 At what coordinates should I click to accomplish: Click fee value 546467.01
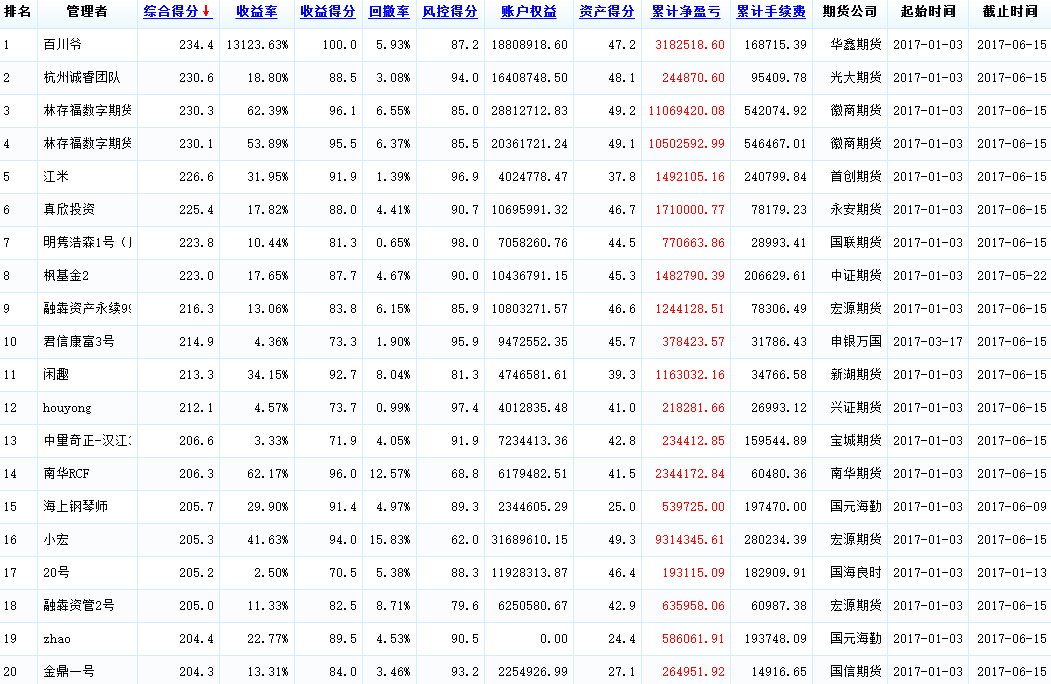point(775,144)
